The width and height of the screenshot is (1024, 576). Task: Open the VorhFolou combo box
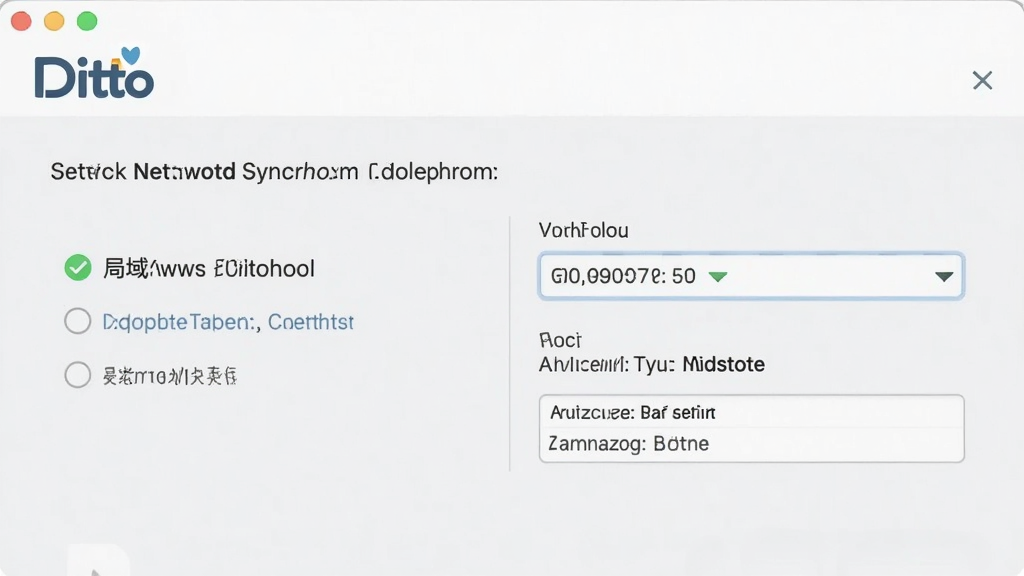[751, 276]
